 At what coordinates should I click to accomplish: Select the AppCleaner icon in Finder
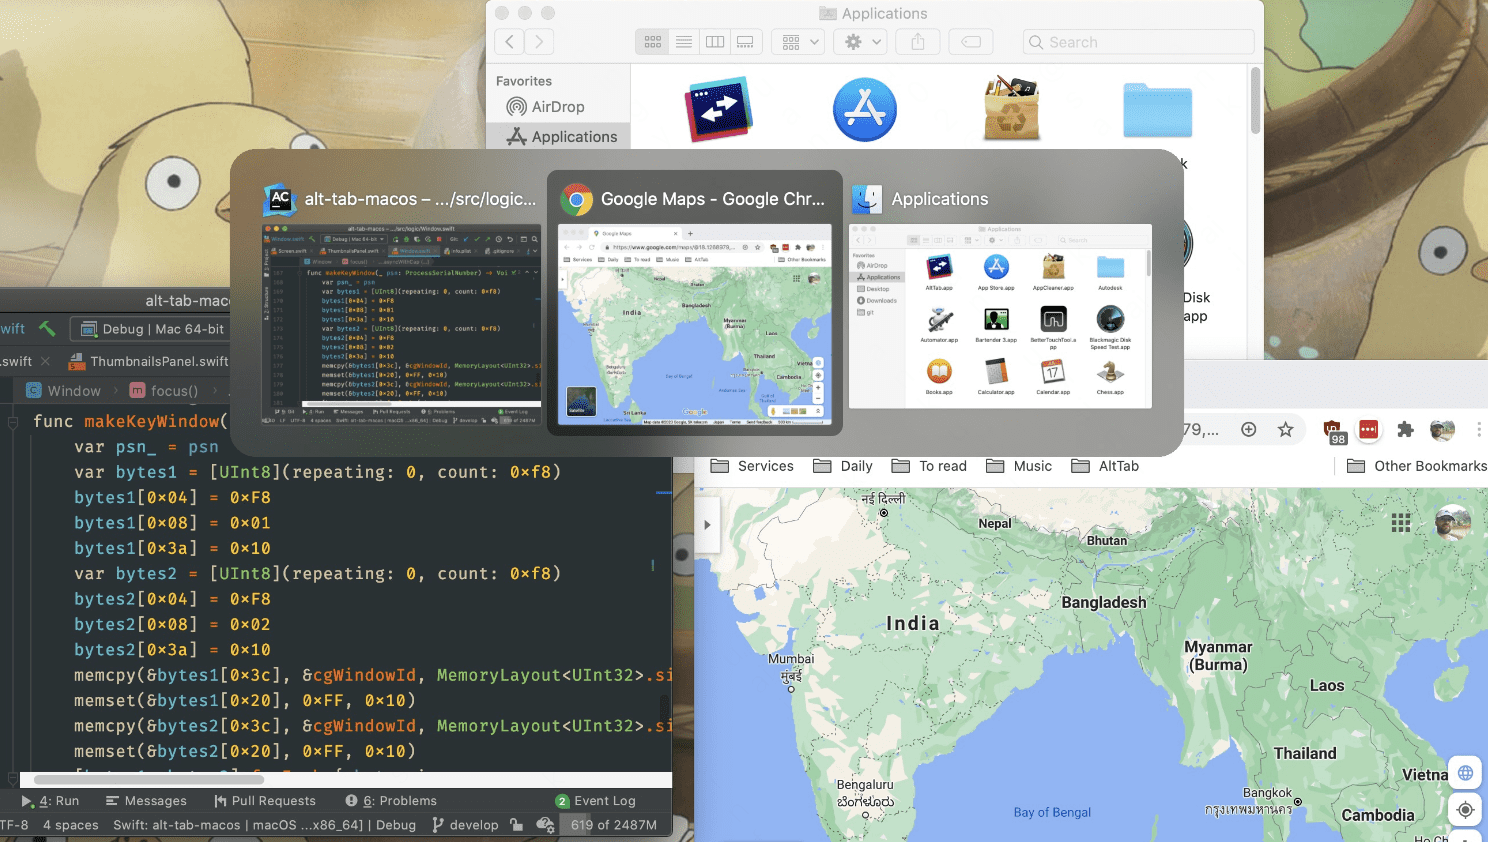tap(1012, 108)
